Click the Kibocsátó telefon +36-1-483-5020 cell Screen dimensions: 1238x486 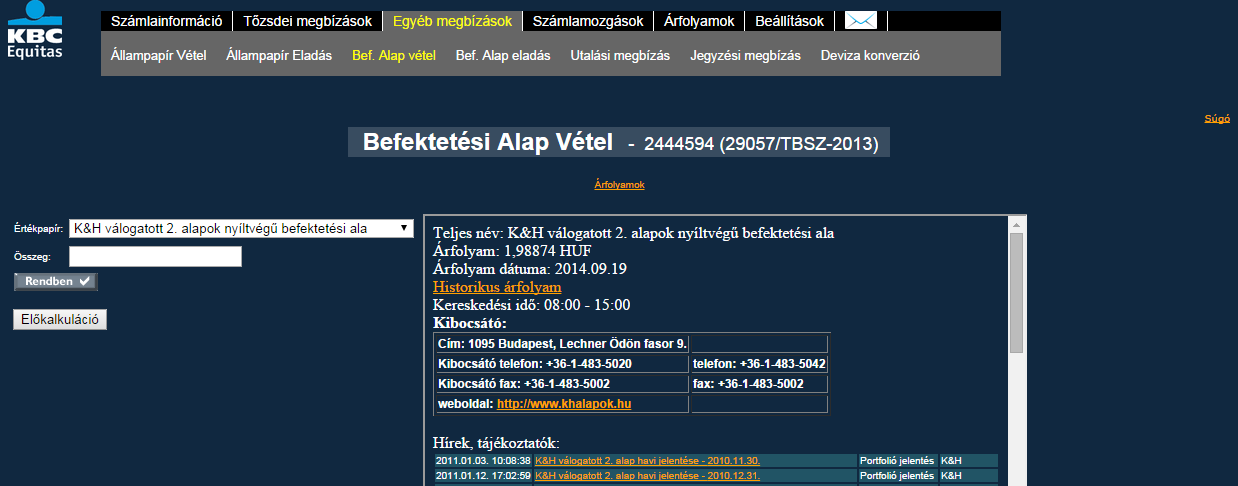point(562,364)
